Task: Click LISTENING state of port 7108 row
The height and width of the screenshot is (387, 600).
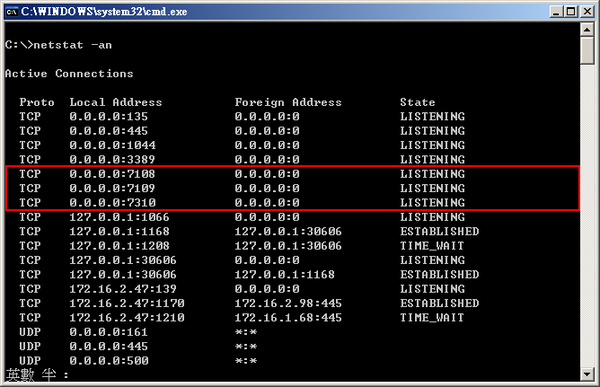Action: tap(432, 174)
